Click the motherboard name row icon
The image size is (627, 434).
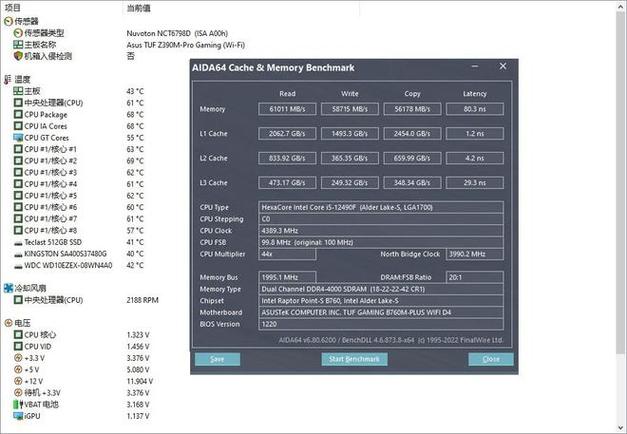pyautogui.click(x=18, y=44)
